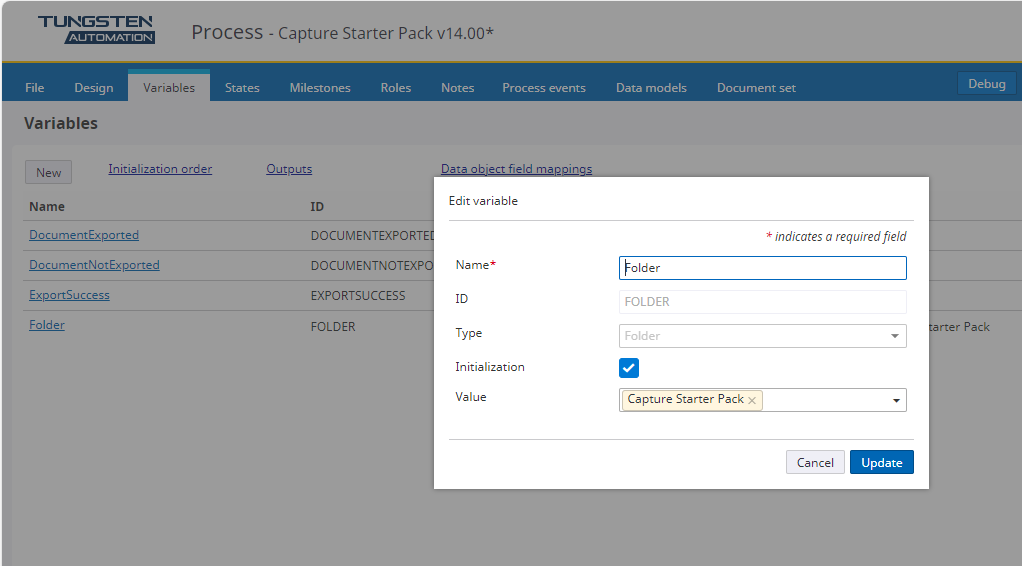The height and width of the screenshot is (566, 1022).
Task: Click the Tungsten Automation logo
Action: coord(96,29)
